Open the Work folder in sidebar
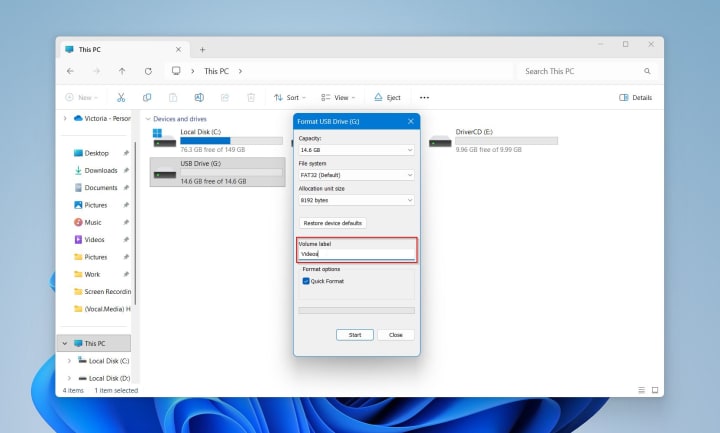This screenshot has width=720, height=433. pos(92,274)
